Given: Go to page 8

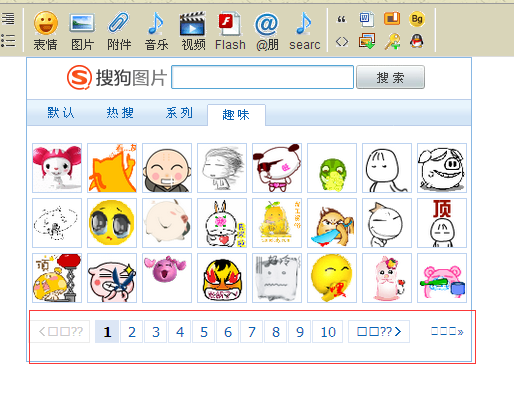Looking at the screenshot, I should click(276, 332).
